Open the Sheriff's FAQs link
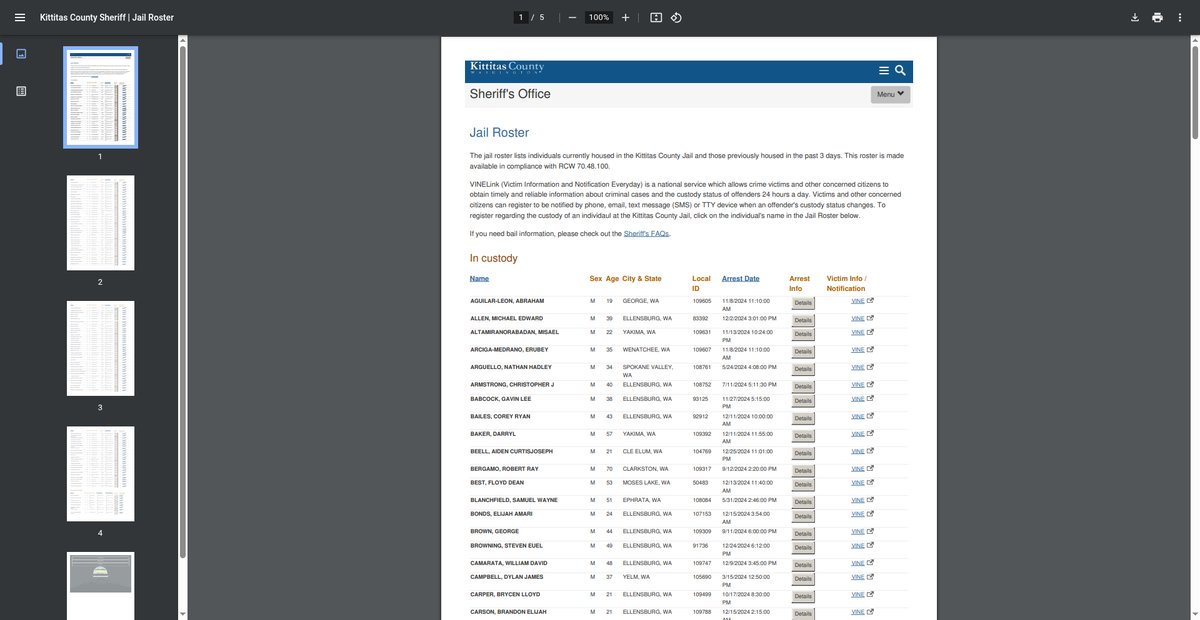1200x620 pixels. [646, 233]
